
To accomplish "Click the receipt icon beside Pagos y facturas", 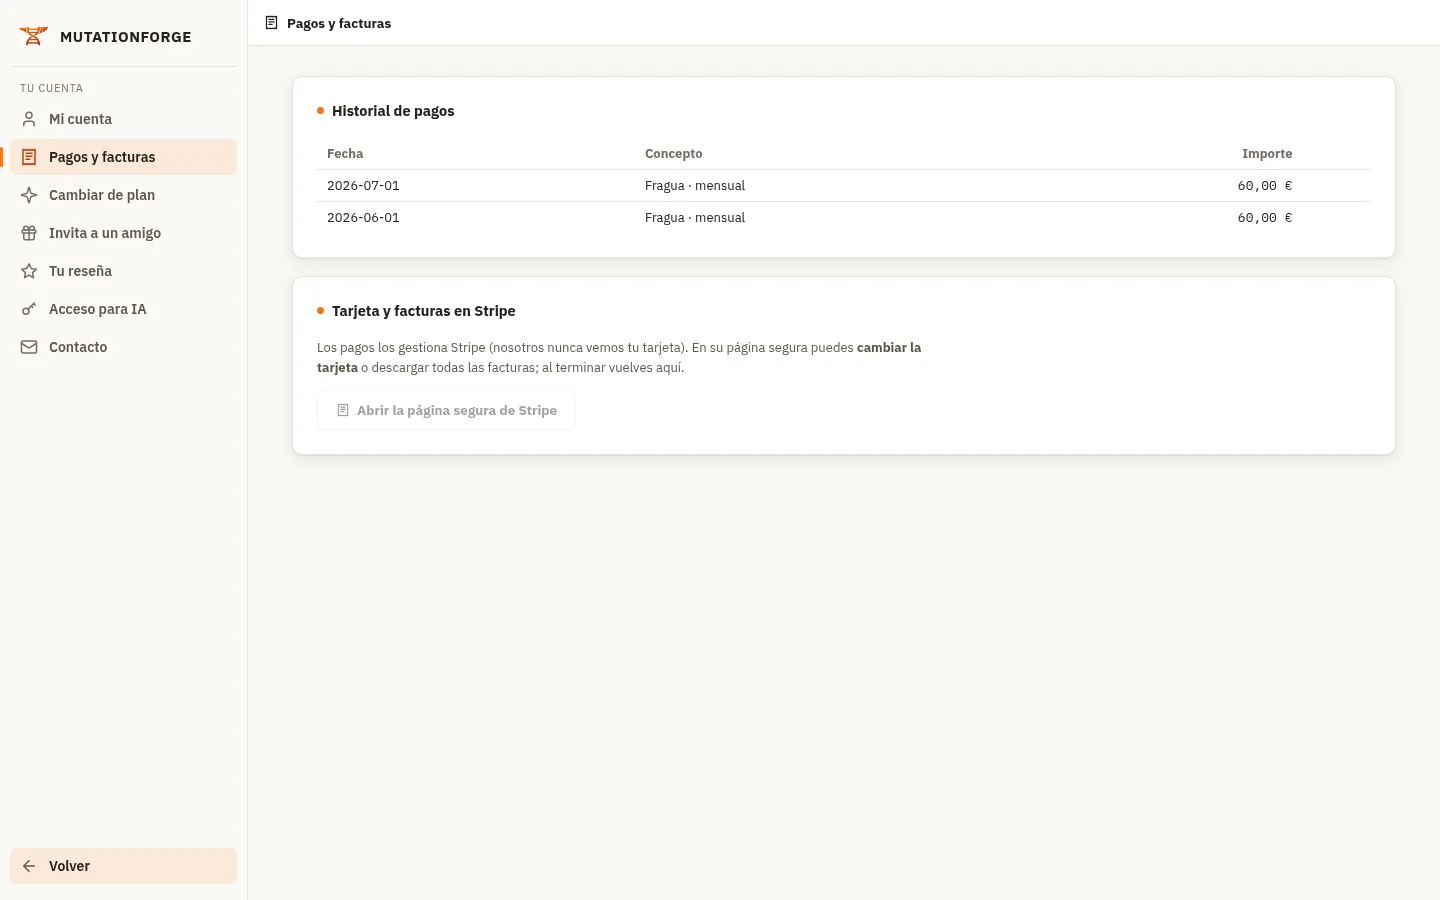I will pyautogui.click(x=29, y=157).
